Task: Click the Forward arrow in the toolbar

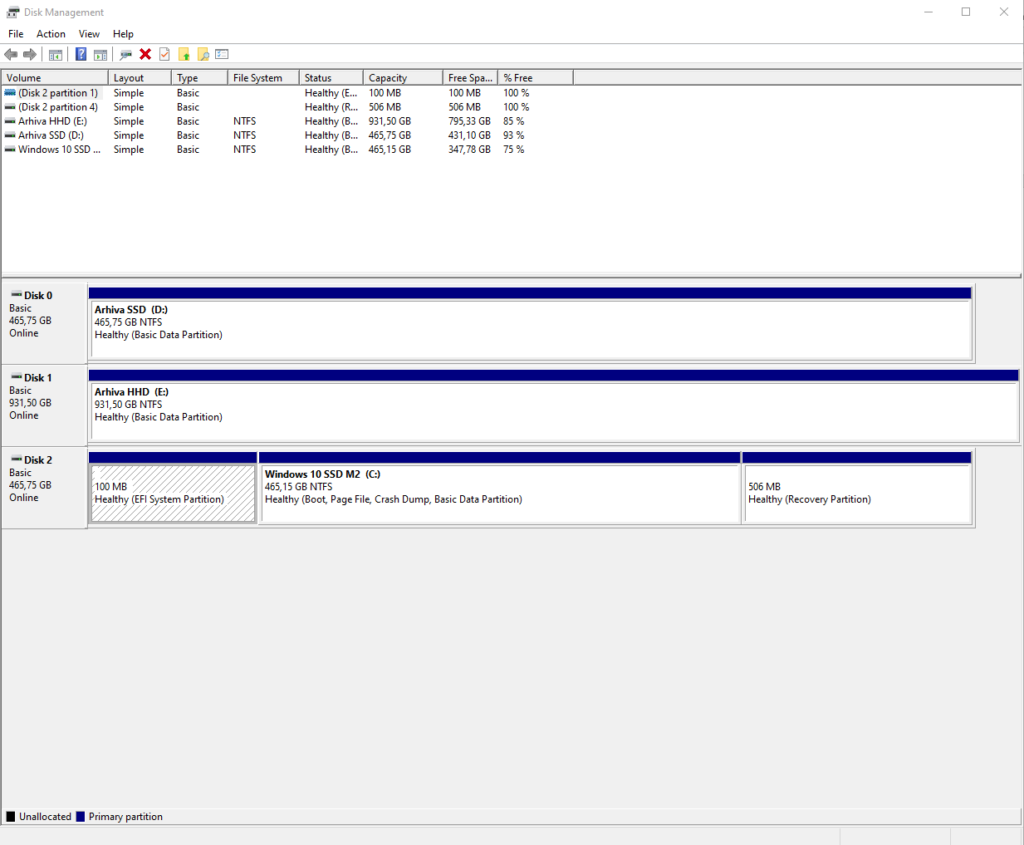Action: click(29, 54)
